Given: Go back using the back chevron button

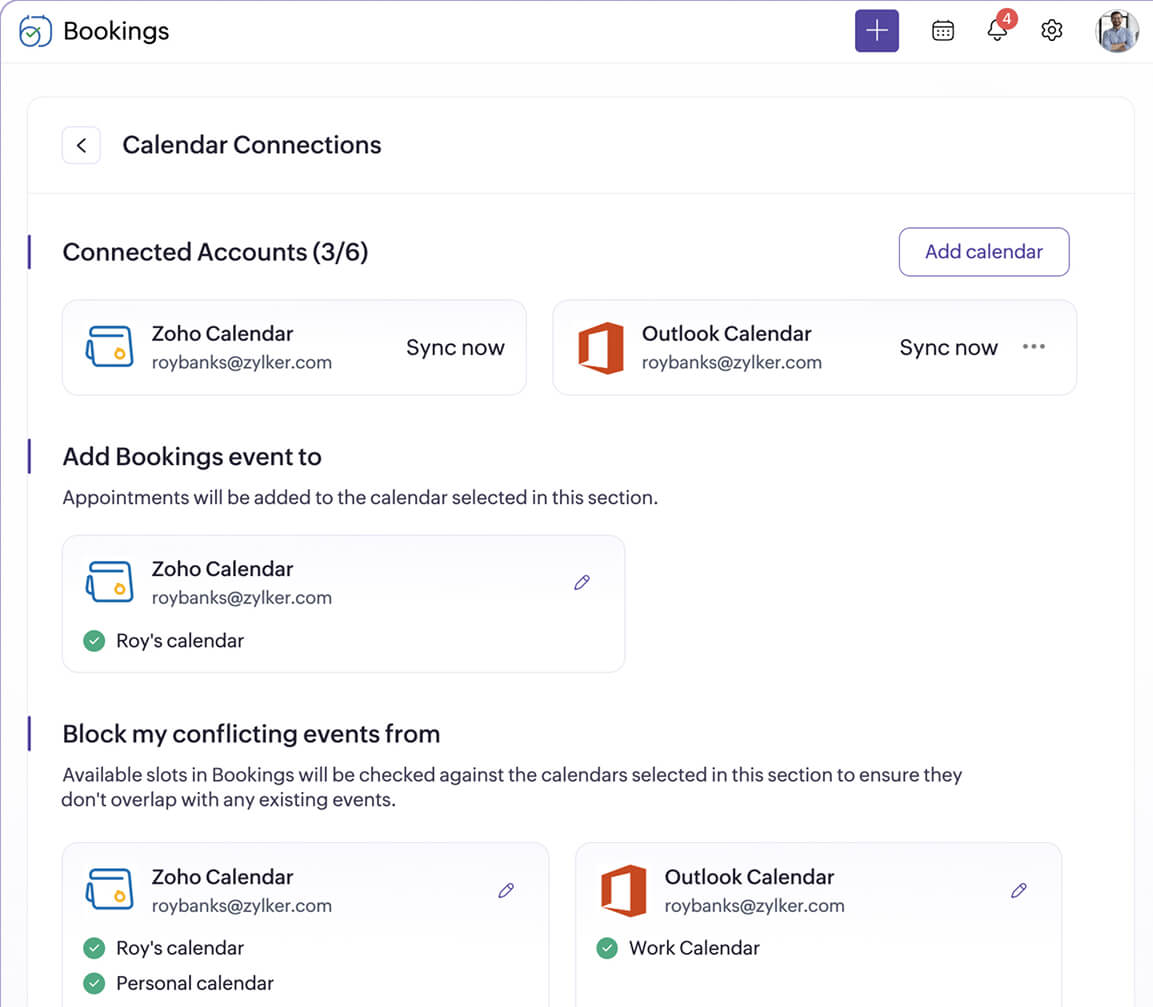Looking at the screenshot, I should point(82,145).
